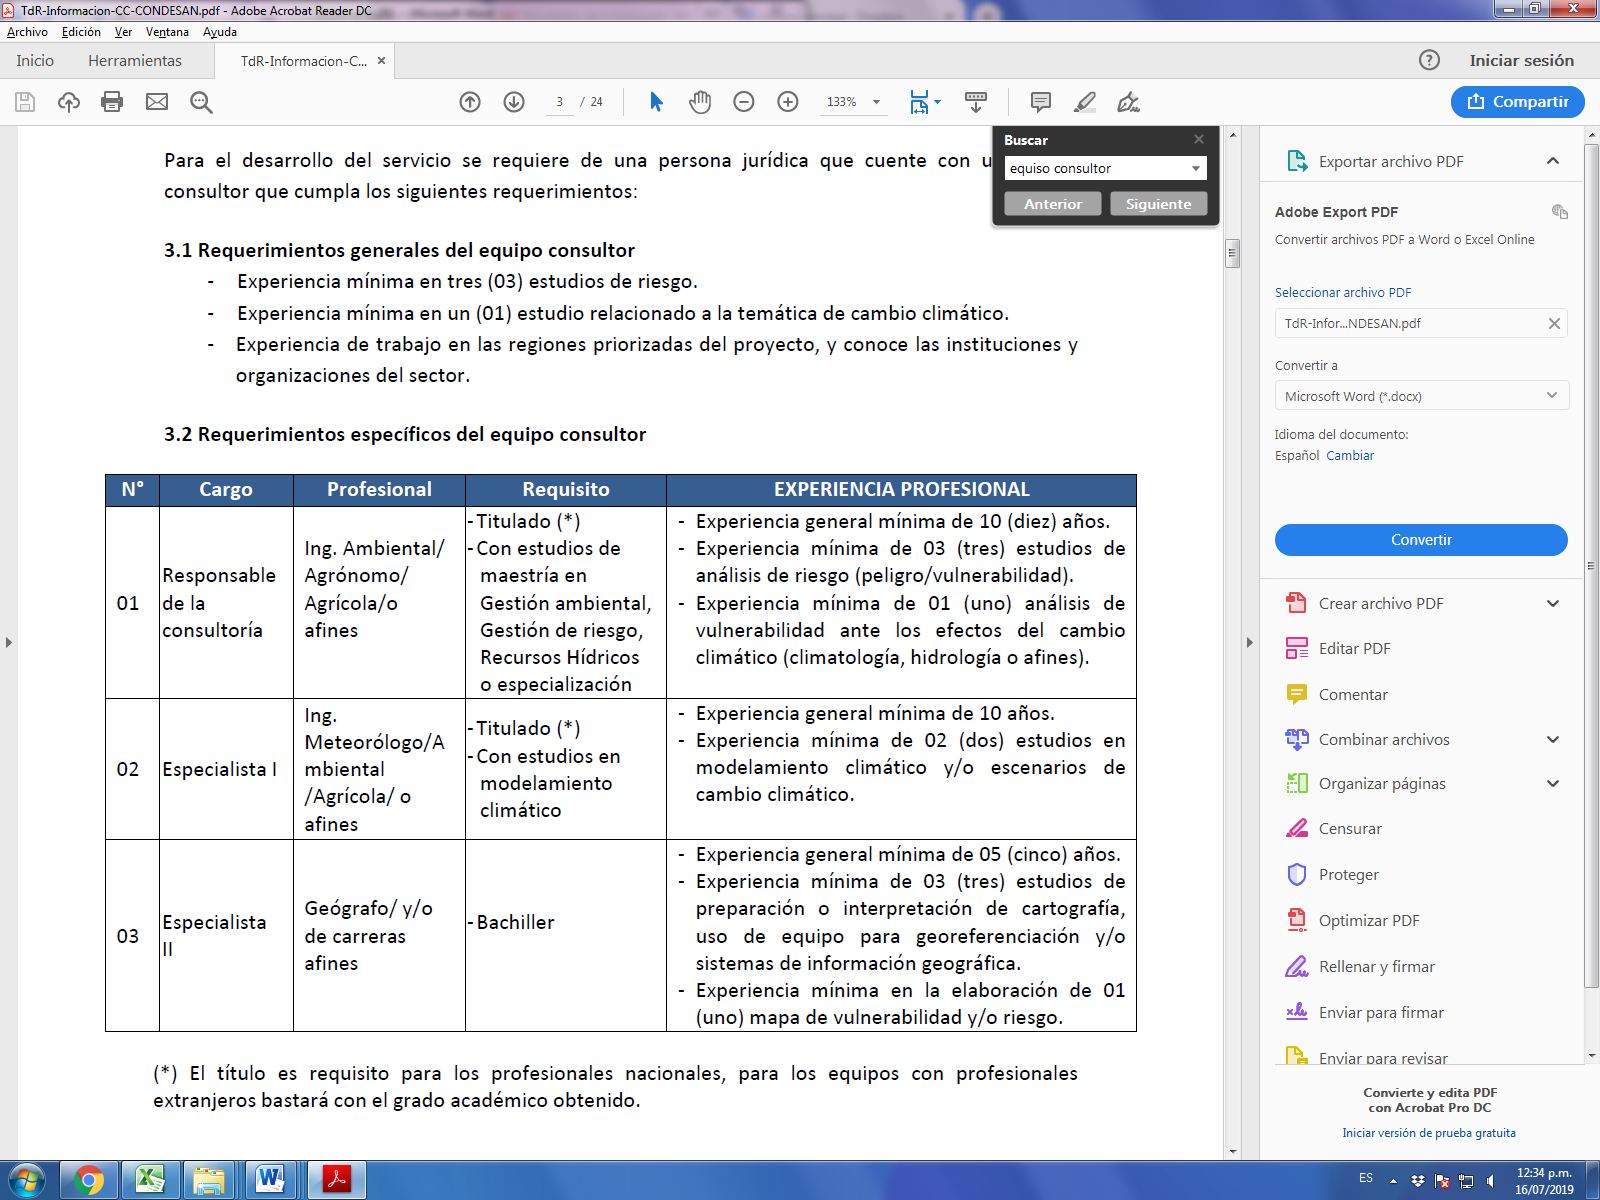Open the Edición menu
The width and height of the screenshot is (1600, 1200).
(x=81, y=32)
